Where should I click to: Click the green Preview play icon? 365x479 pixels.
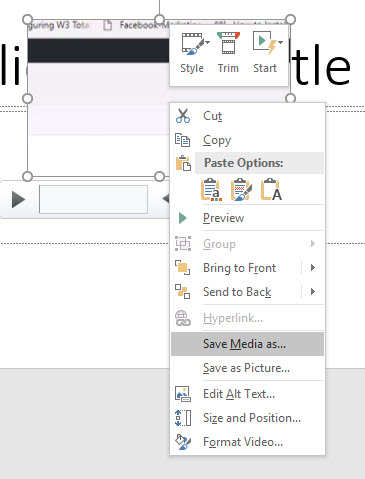(183, 218)
